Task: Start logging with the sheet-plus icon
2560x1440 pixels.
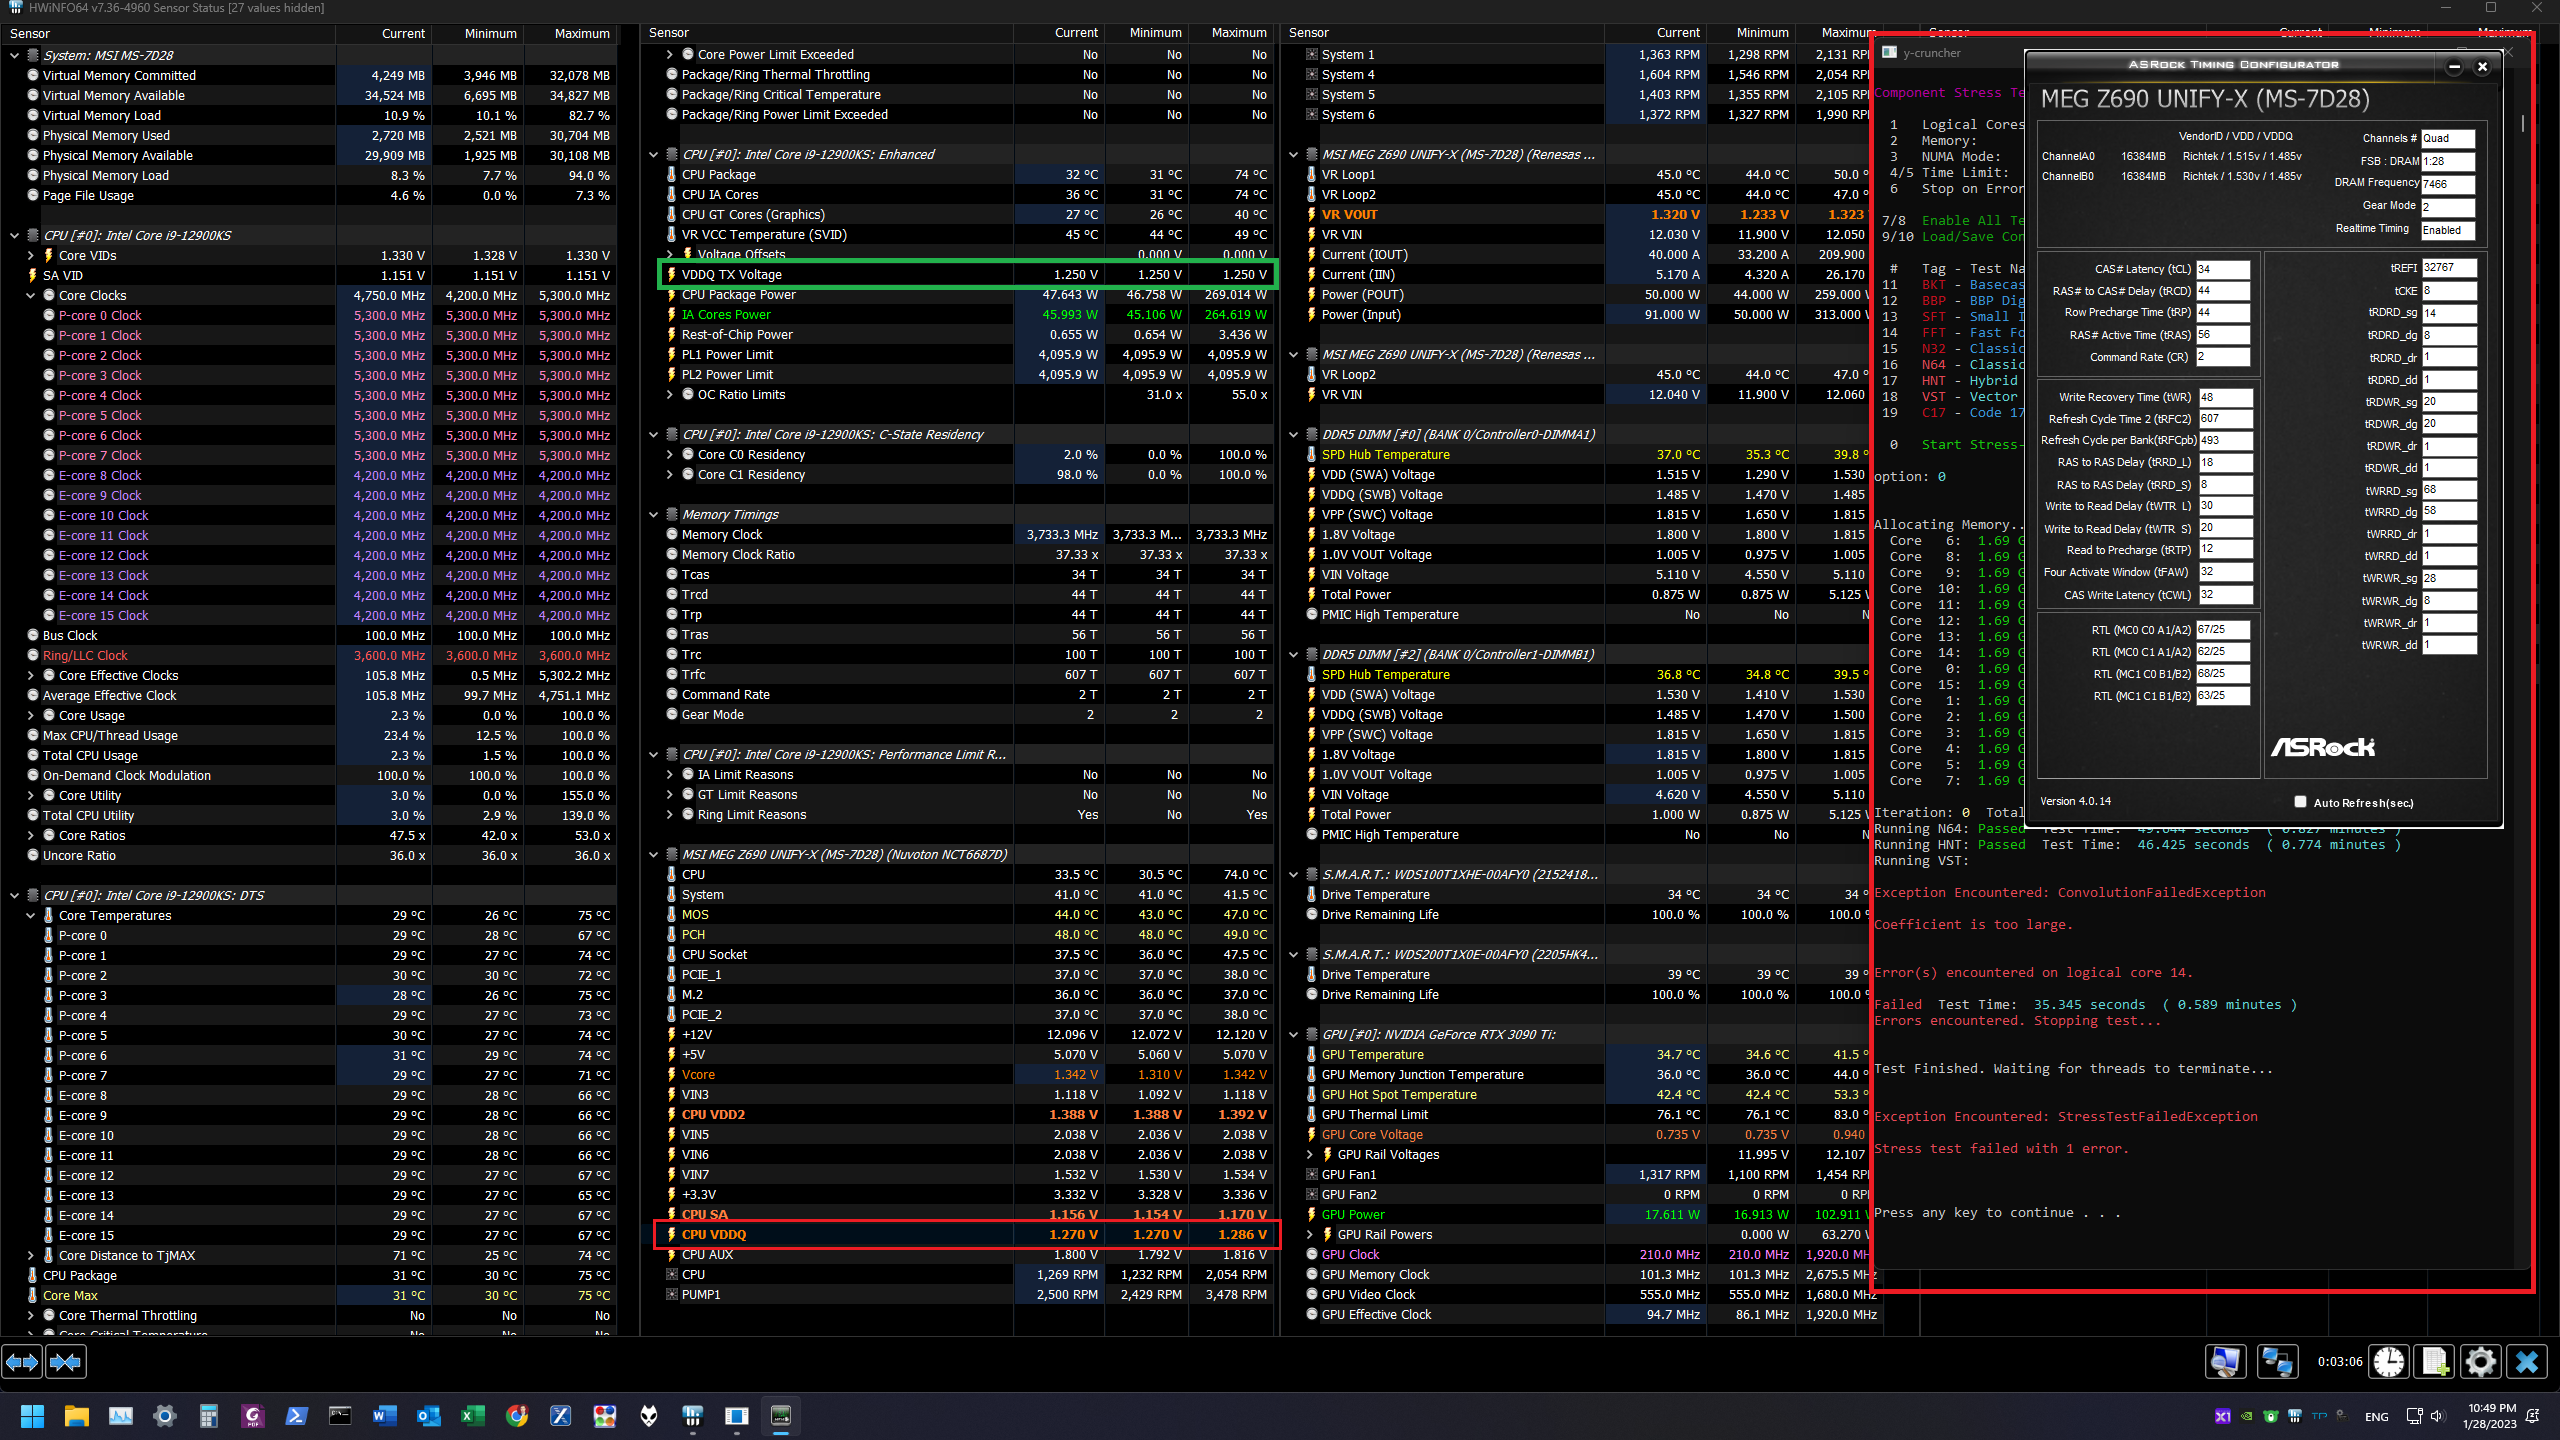Action: [x=2435, y=1361]
